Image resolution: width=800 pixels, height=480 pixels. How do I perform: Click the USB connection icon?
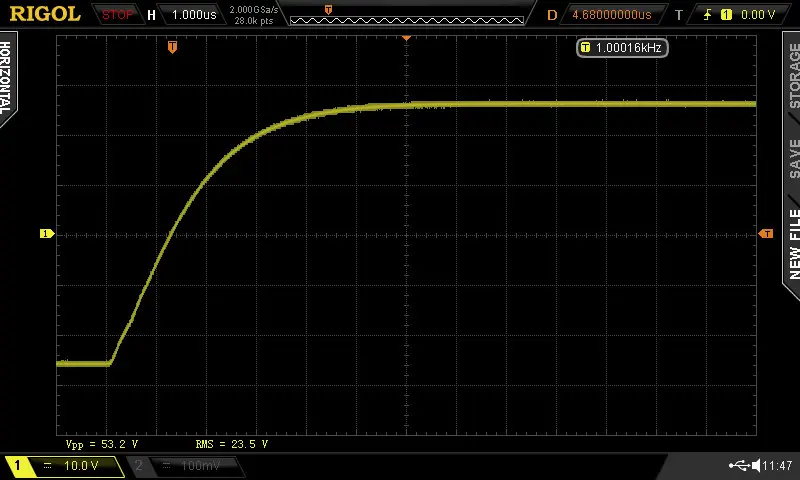click(x=739, y=465)
